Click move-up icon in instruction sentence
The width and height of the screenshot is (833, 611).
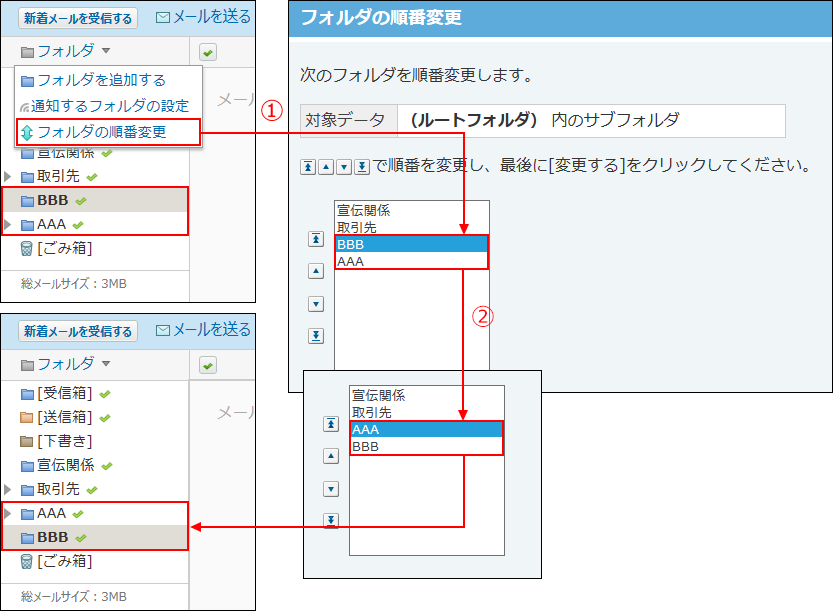[x=326, y=167]
